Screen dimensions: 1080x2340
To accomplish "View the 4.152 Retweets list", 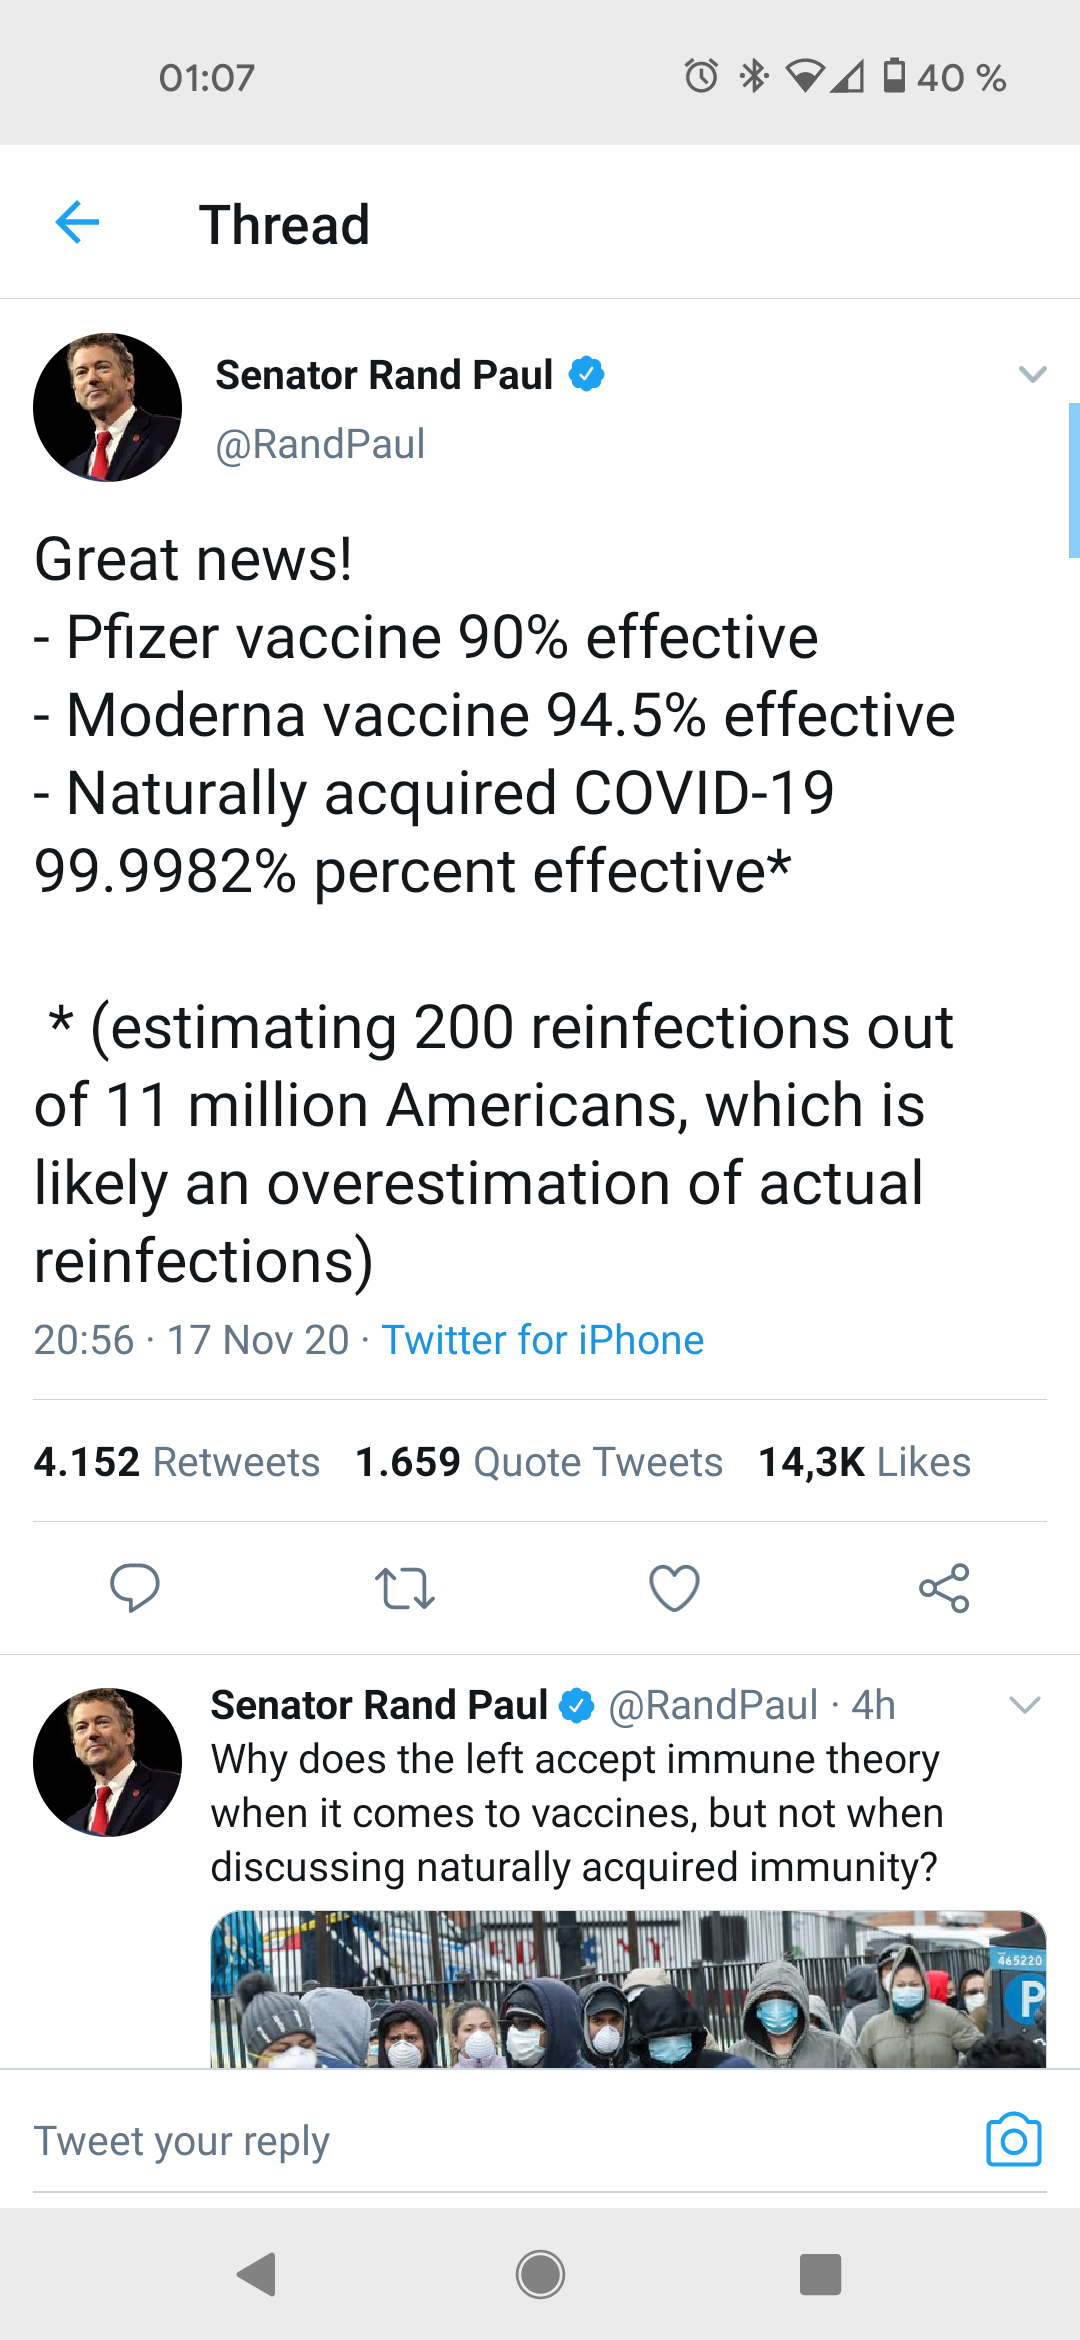I will pos(177,1462).
